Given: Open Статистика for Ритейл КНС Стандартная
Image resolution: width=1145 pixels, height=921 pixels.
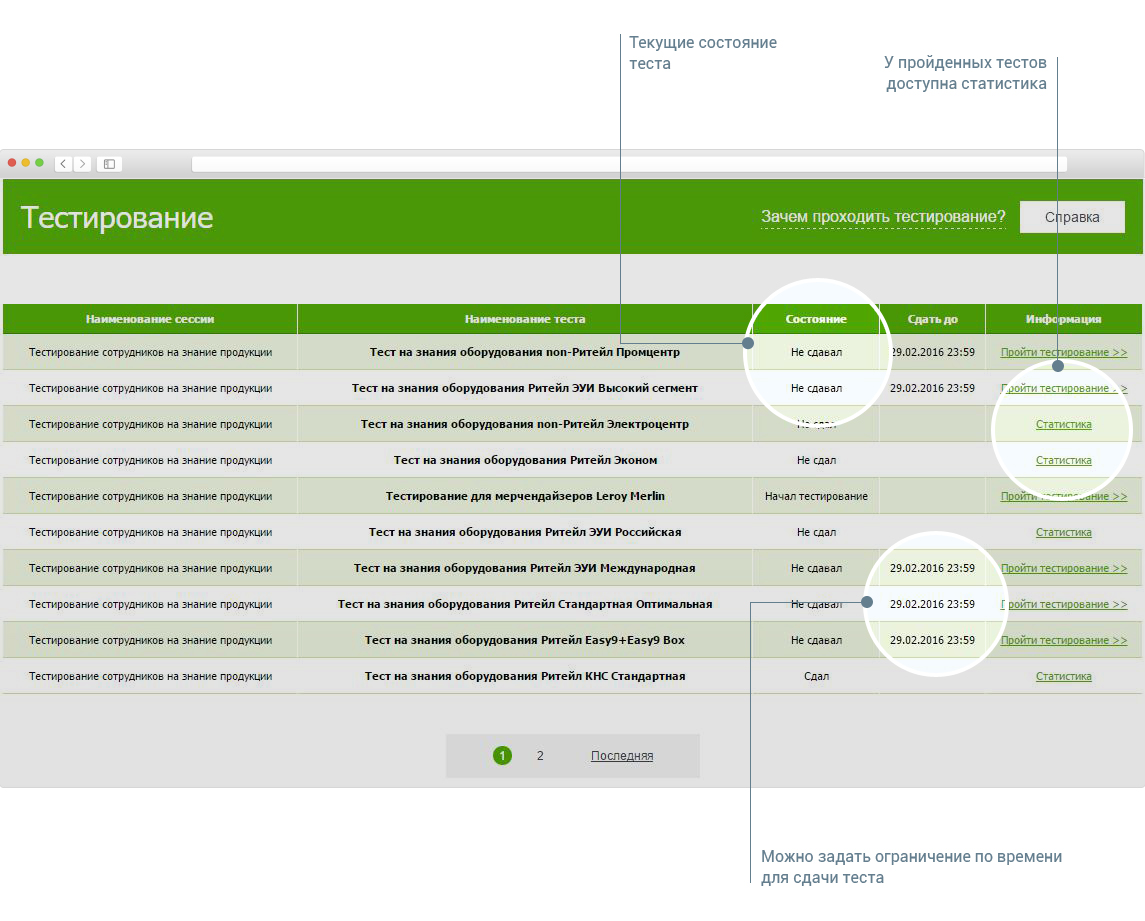Looking at the screenshot, I should coord(1063,676).
